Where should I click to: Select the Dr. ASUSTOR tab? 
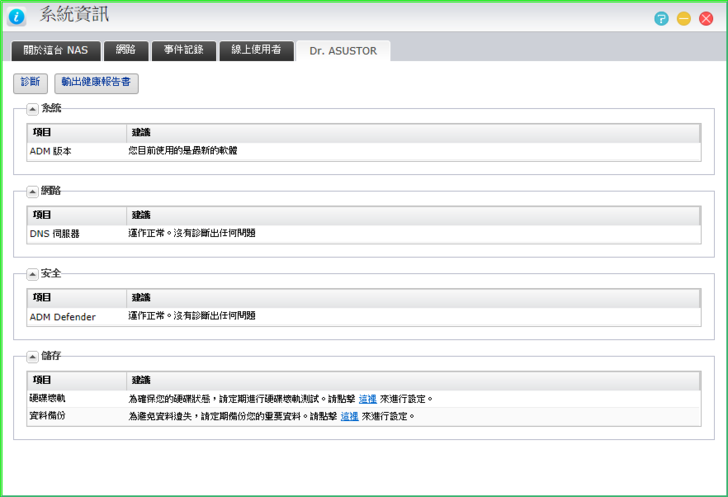pos(343,50)
